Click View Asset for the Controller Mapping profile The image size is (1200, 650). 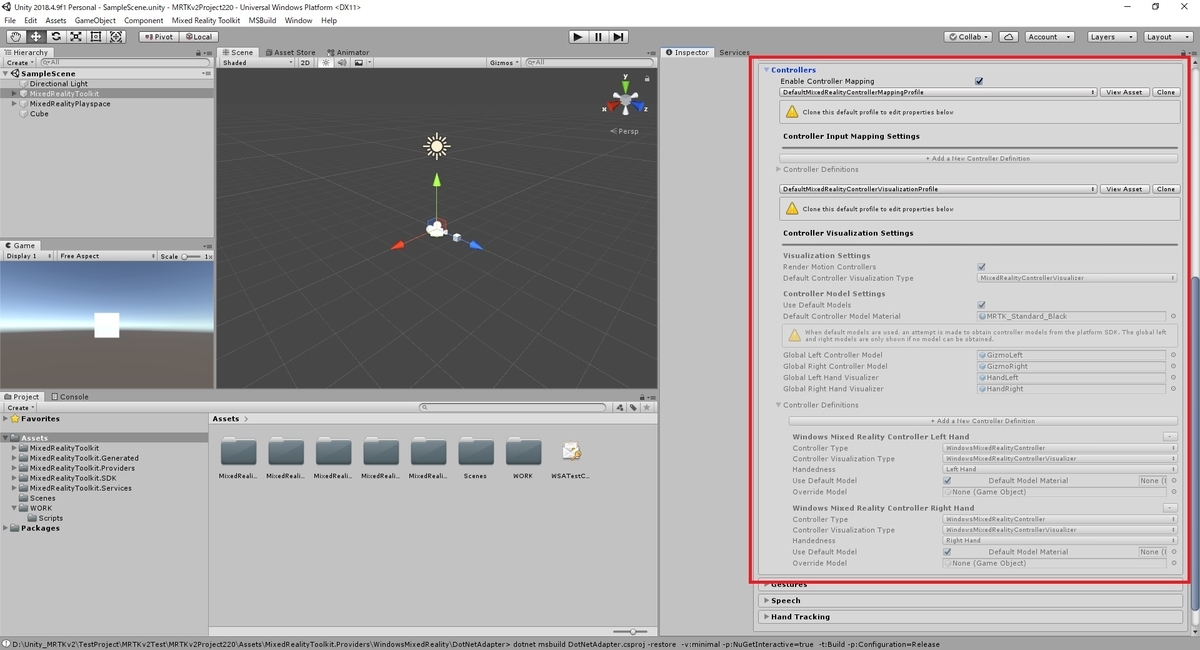1125,92
